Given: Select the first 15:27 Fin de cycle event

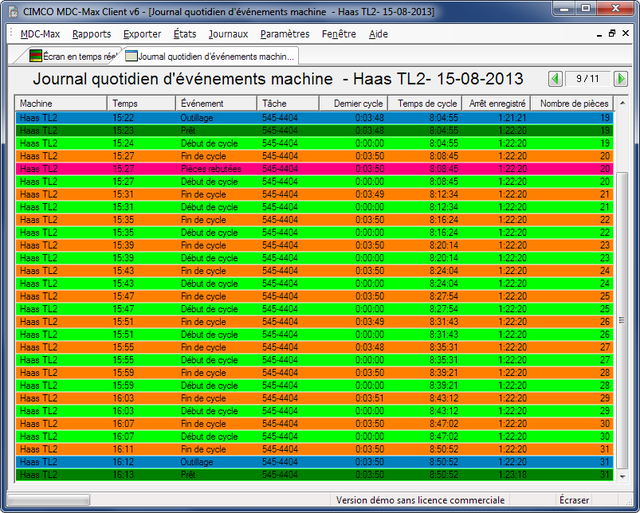Looking at the screenshot, I should [203, 156].
